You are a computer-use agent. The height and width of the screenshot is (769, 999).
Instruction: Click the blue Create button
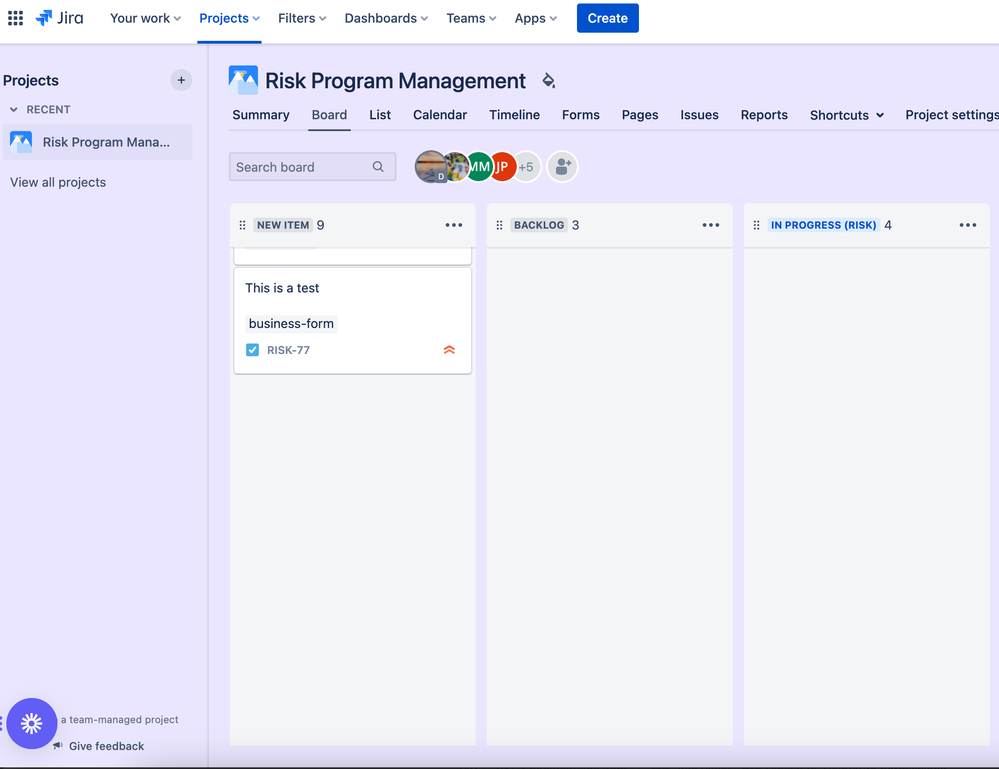click(607, 18)
